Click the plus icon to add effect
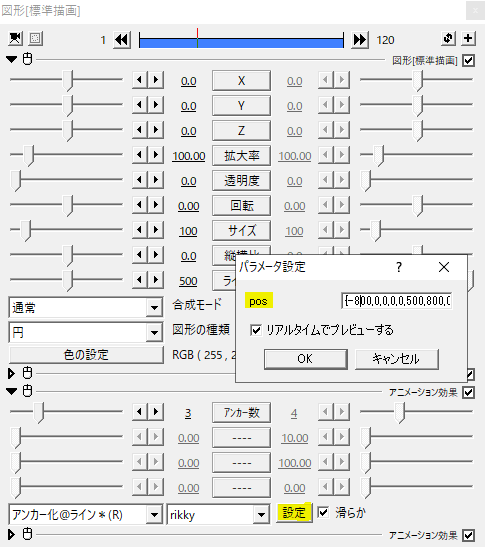Image resolution: width=485 pixels, height=547 pixels. [468, 38]
